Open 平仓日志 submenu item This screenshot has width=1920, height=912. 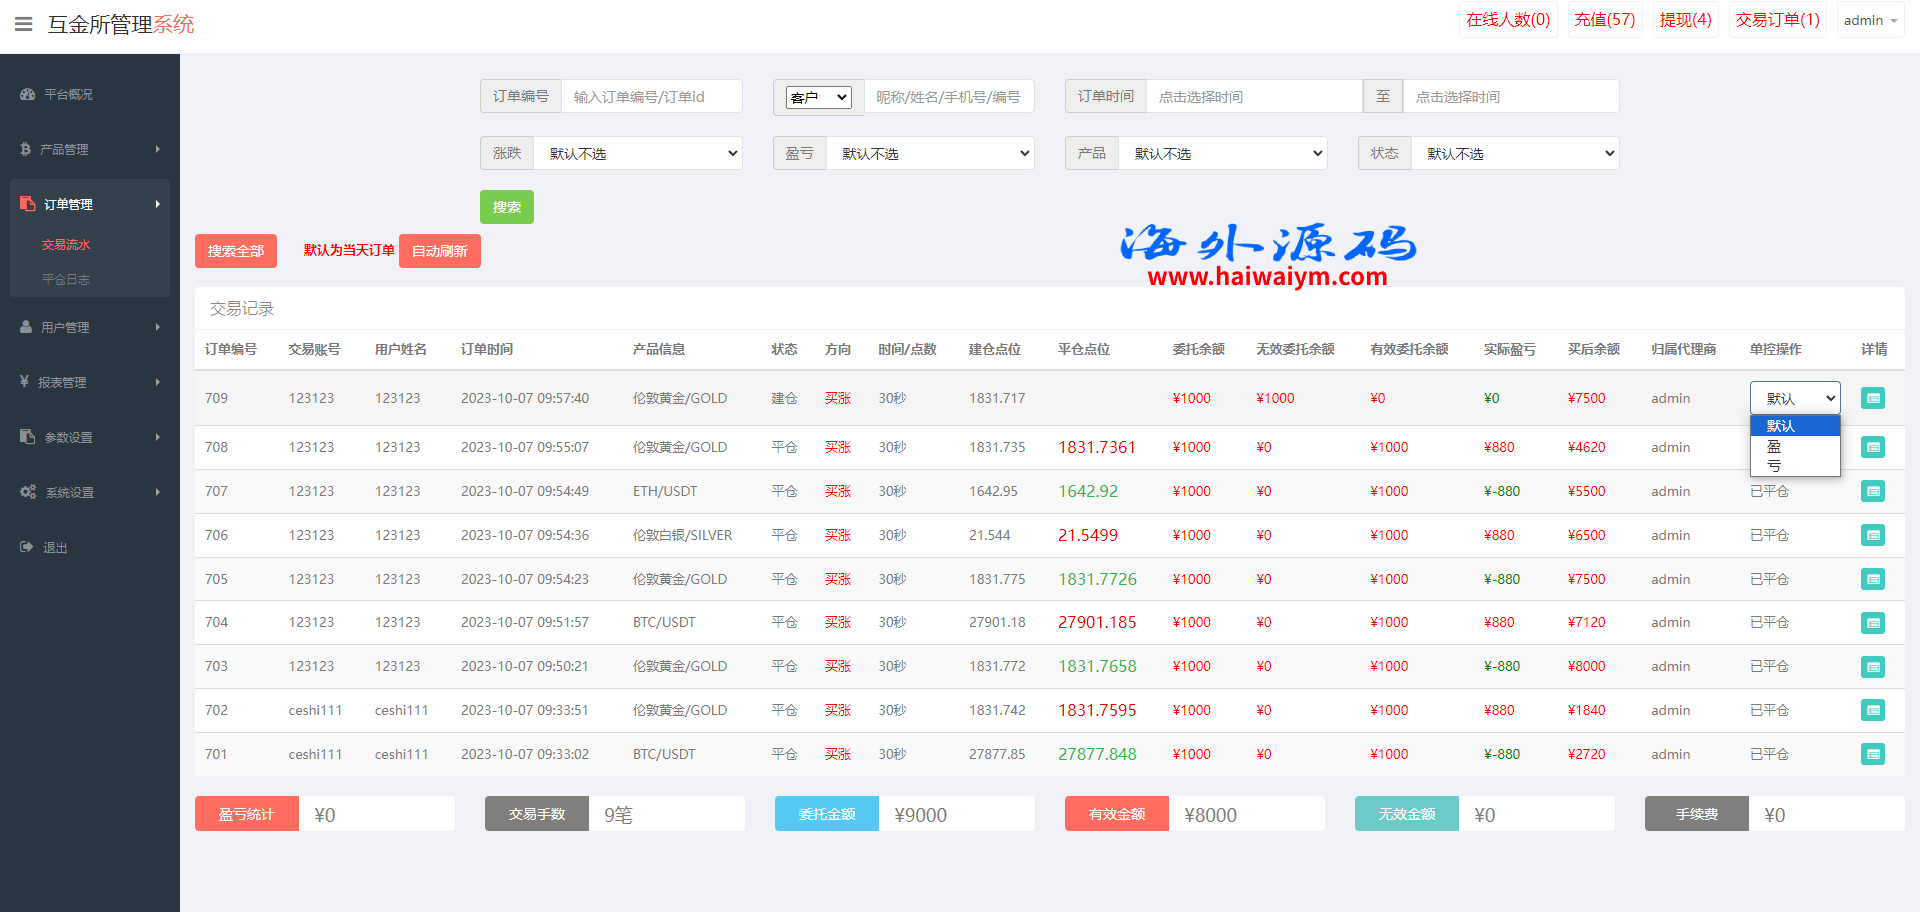click(66, 279)
